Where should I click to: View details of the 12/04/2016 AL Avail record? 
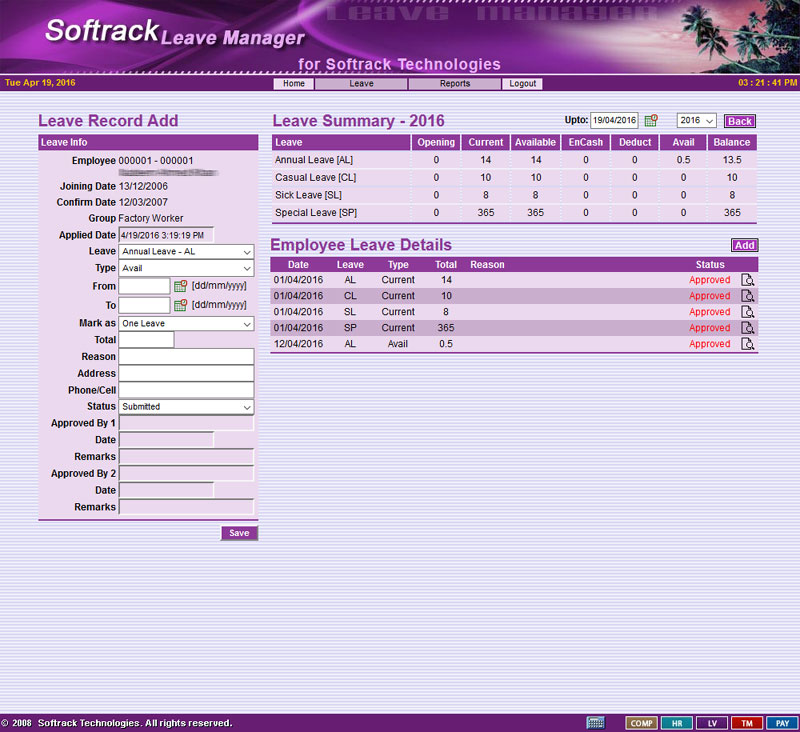(748, 344)
